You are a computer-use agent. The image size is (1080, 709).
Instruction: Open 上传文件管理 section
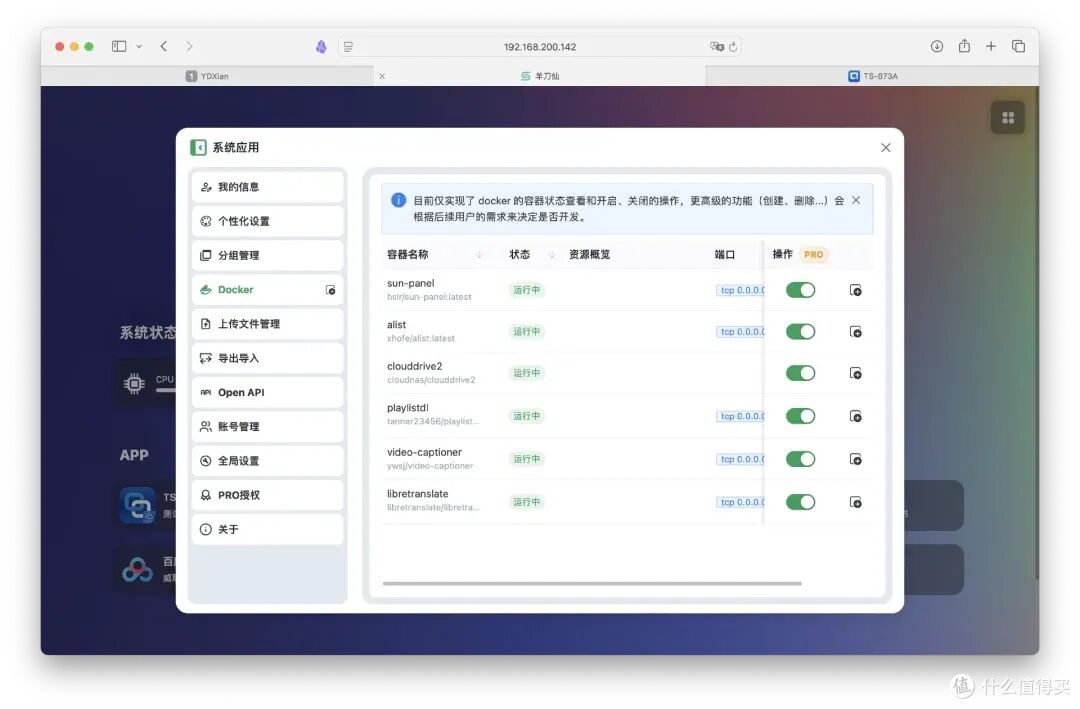point(267,324)
